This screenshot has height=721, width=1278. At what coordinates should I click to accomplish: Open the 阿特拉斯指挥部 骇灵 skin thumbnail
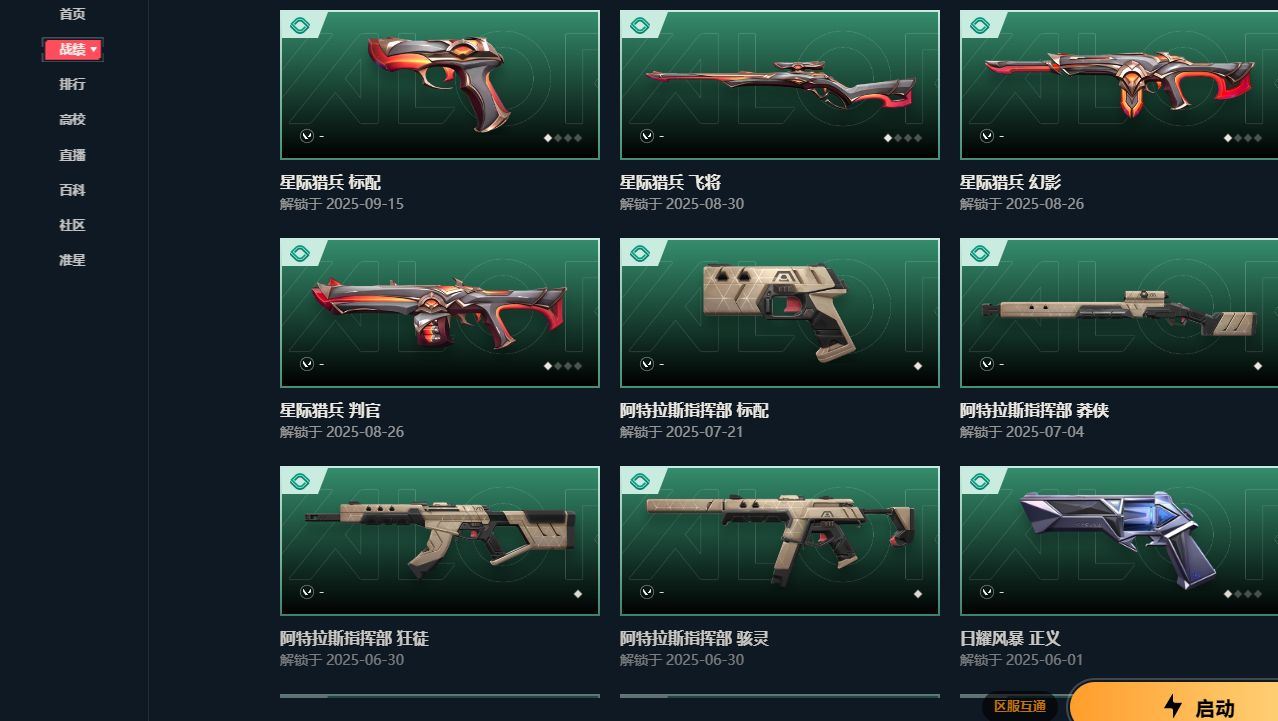(780, 541)
